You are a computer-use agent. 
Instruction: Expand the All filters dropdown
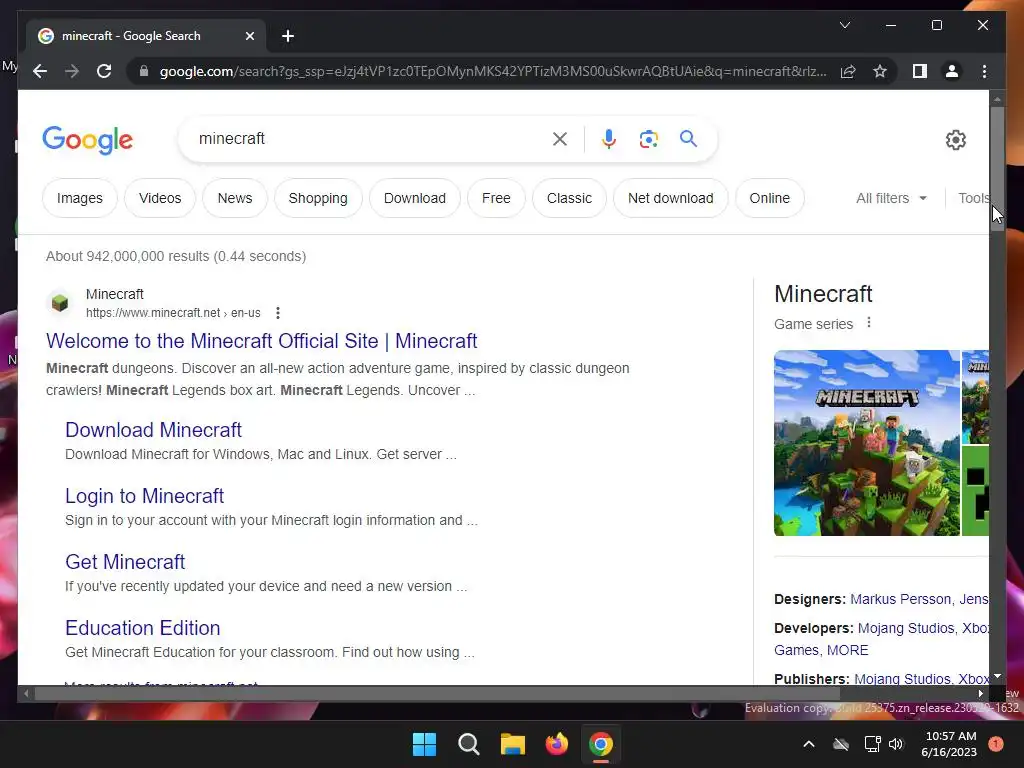point(891,198)
